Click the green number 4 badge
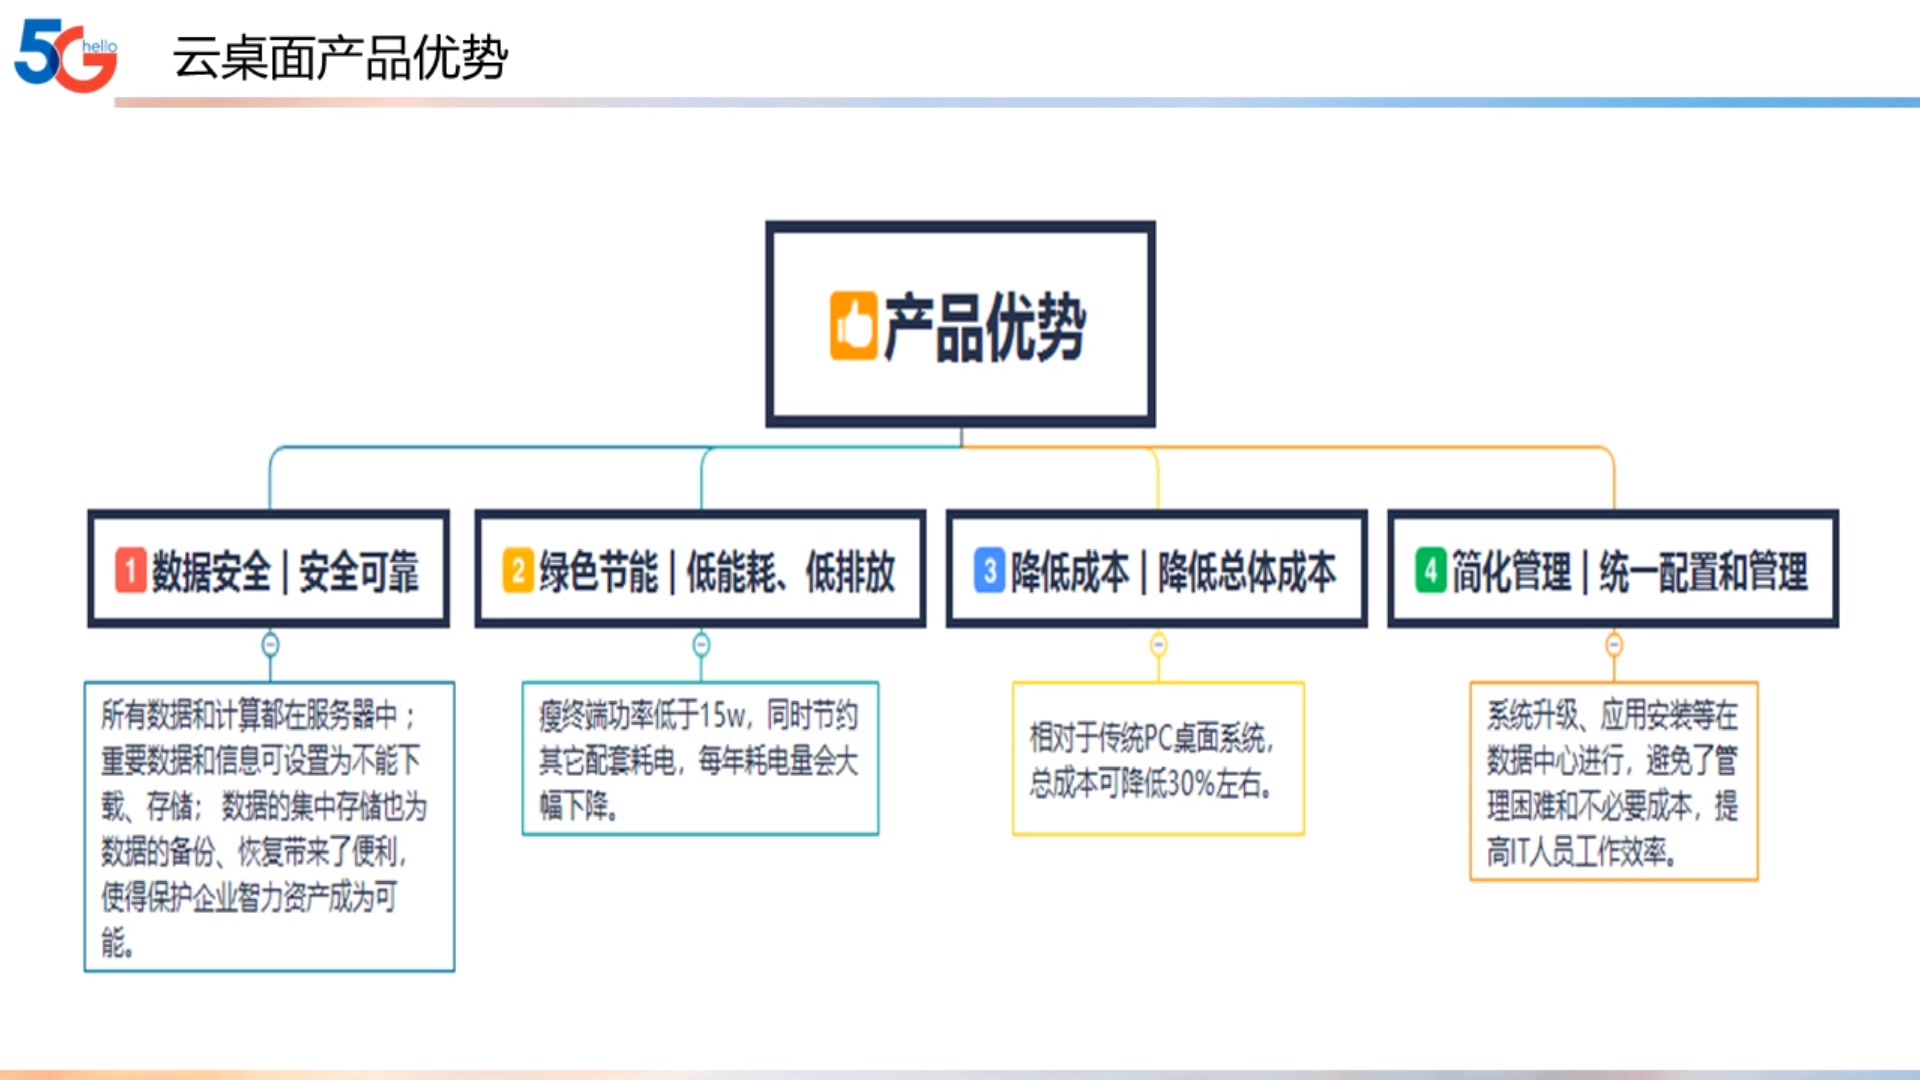1920x1080 pixels. [1430, 571]
